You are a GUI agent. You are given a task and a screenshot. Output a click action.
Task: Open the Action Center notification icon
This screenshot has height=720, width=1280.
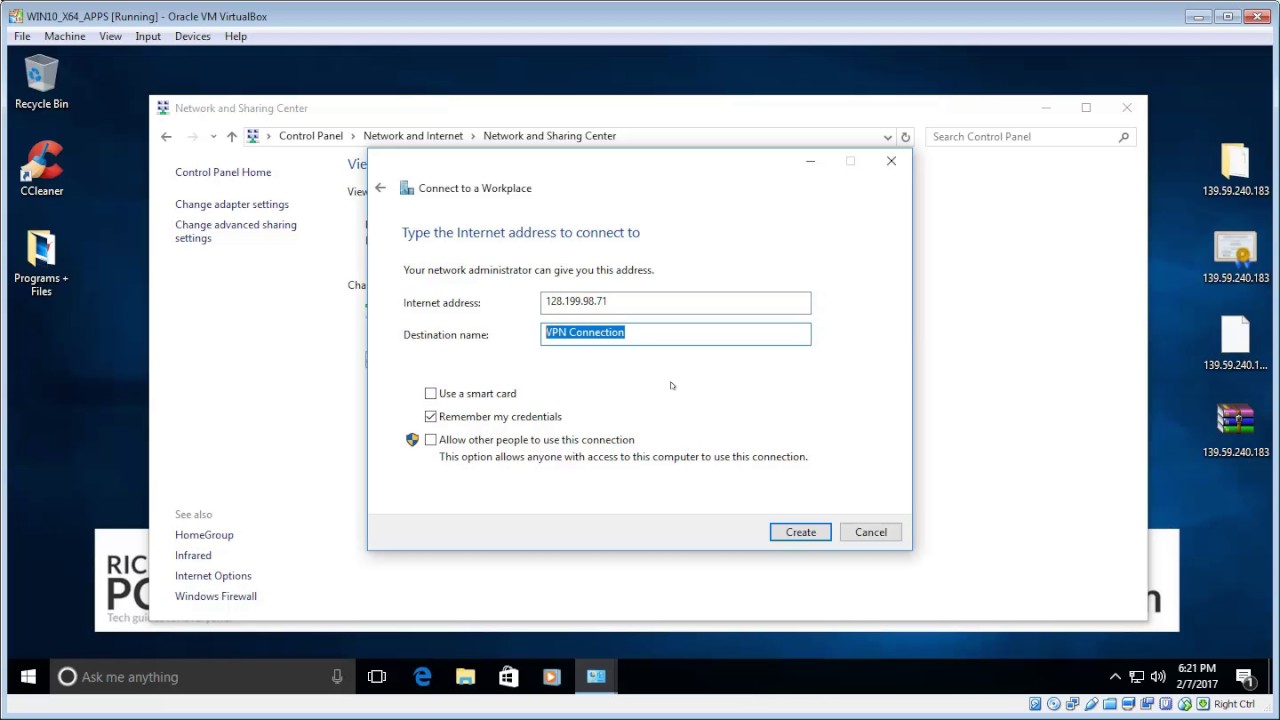click(1244, 677)
